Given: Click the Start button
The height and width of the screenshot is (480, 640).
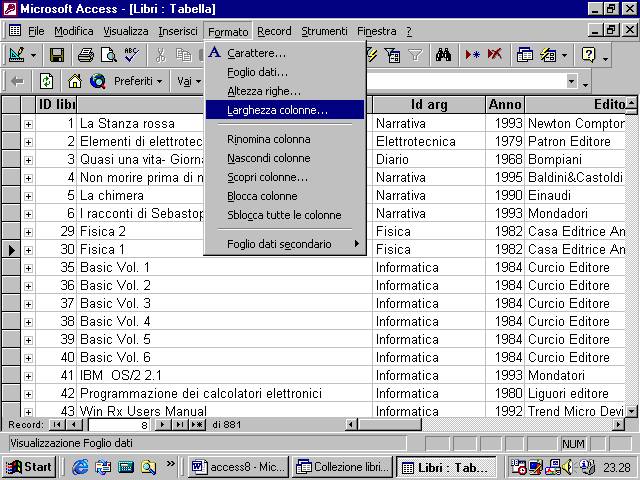Looking at the screenshot, I should coord(29,467).
